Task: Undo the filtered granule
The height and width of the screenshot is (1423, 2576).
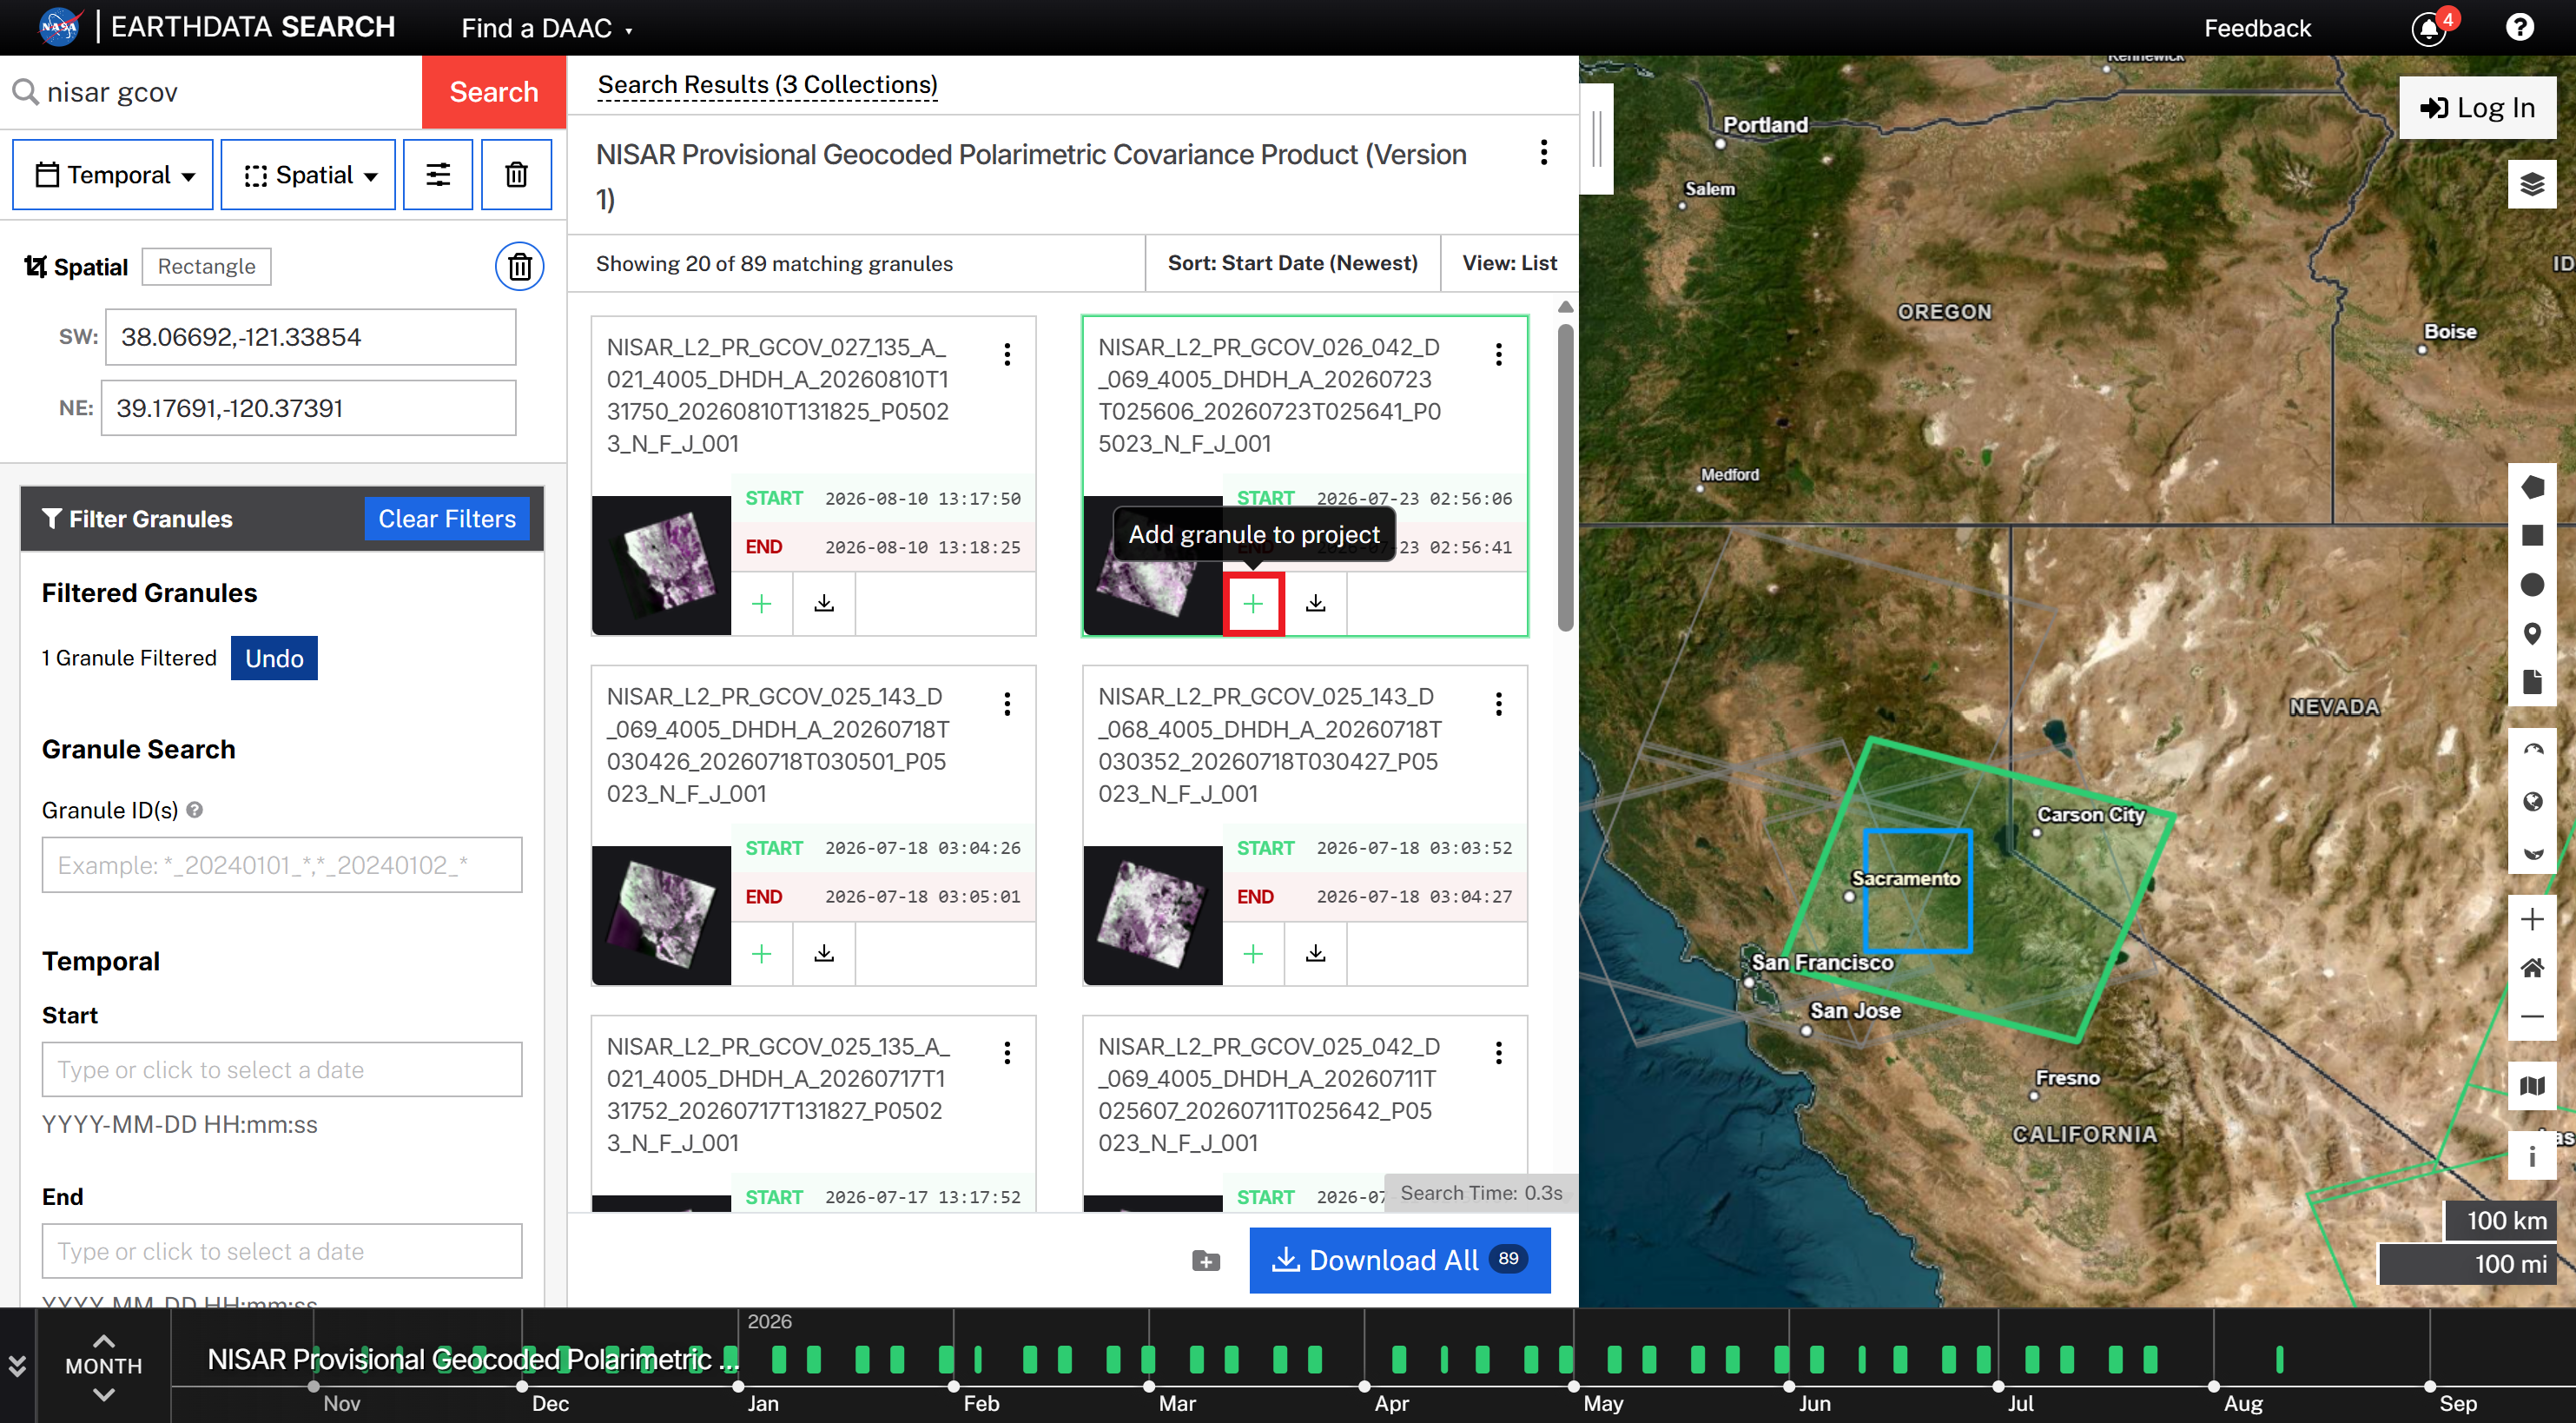Action: (x=274, y=658)
